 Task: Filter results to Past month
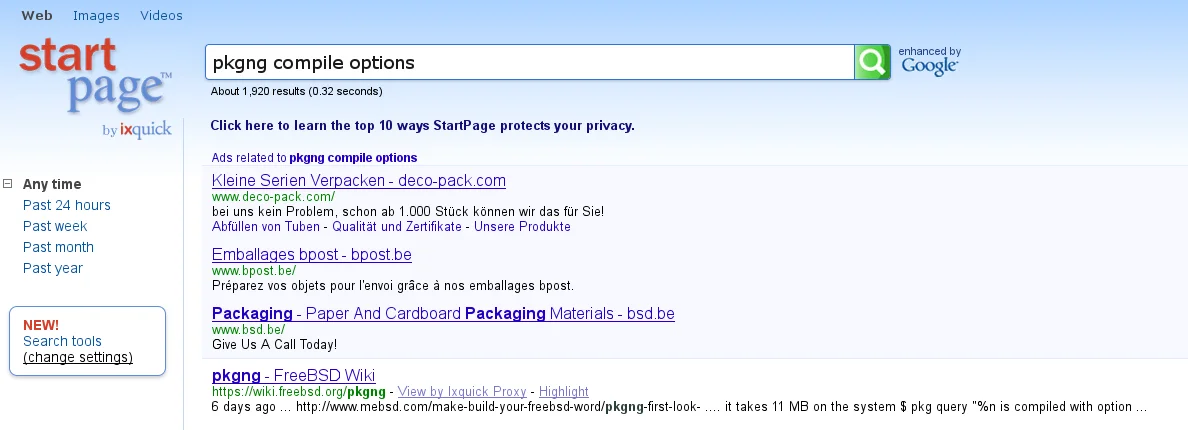[x=58, y=248]
